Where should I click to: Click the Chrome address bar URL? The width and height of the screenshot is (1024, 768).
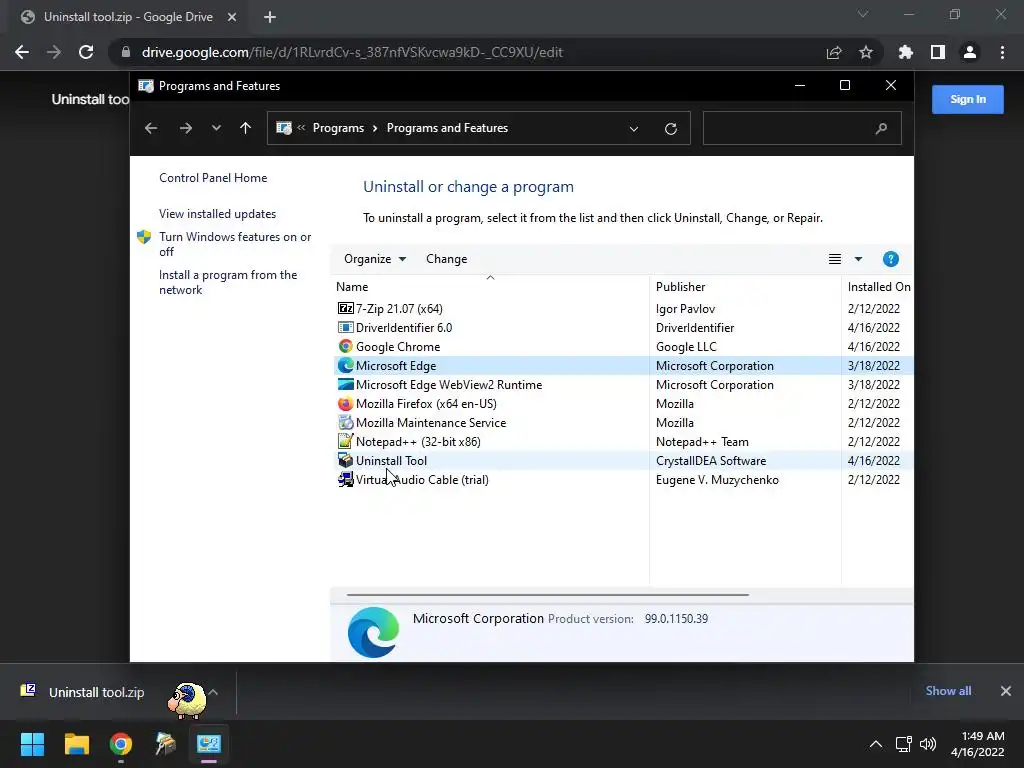(352, 52)
